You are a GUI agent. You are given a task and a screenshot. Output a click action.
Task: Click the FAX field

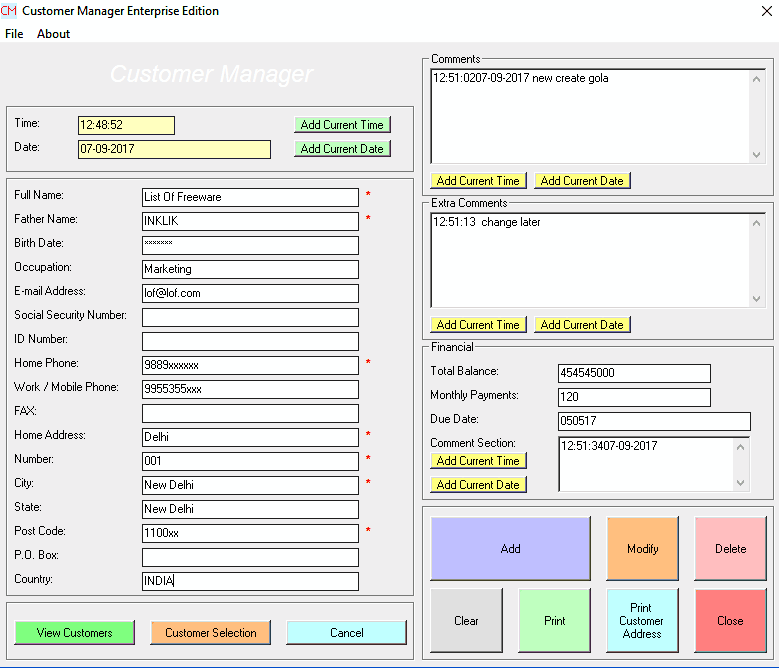point(250,413)
